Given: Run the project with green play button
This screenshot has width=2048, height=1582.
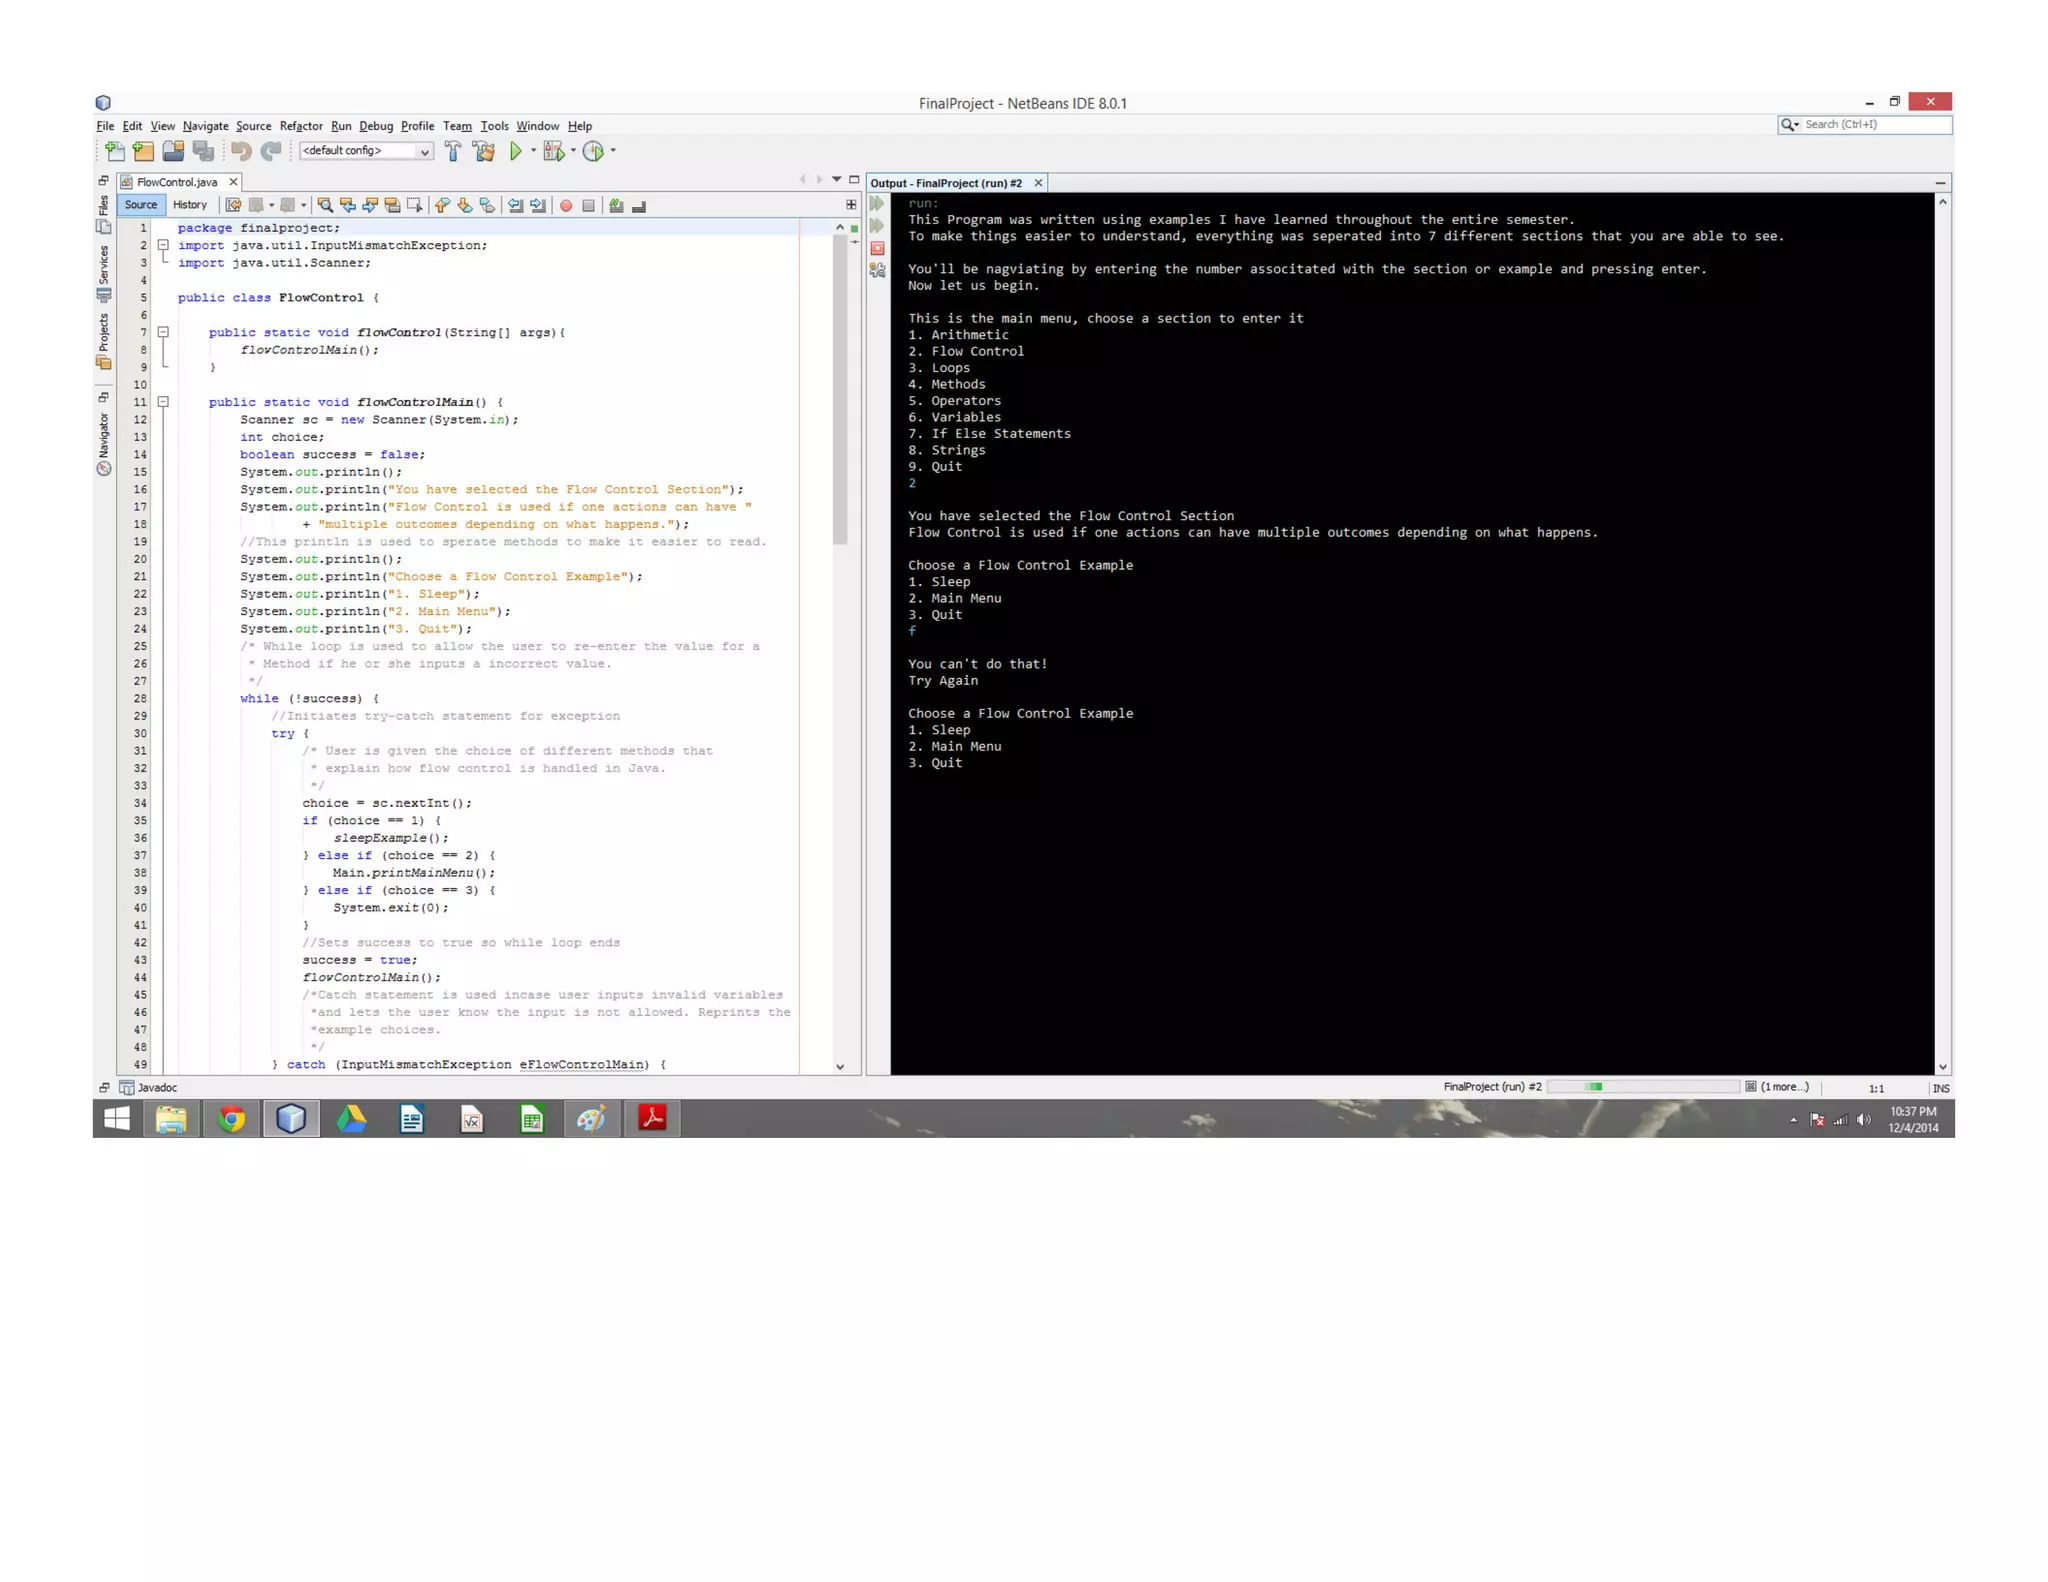Looking at the screenshot, I should (x=516, y=151).
